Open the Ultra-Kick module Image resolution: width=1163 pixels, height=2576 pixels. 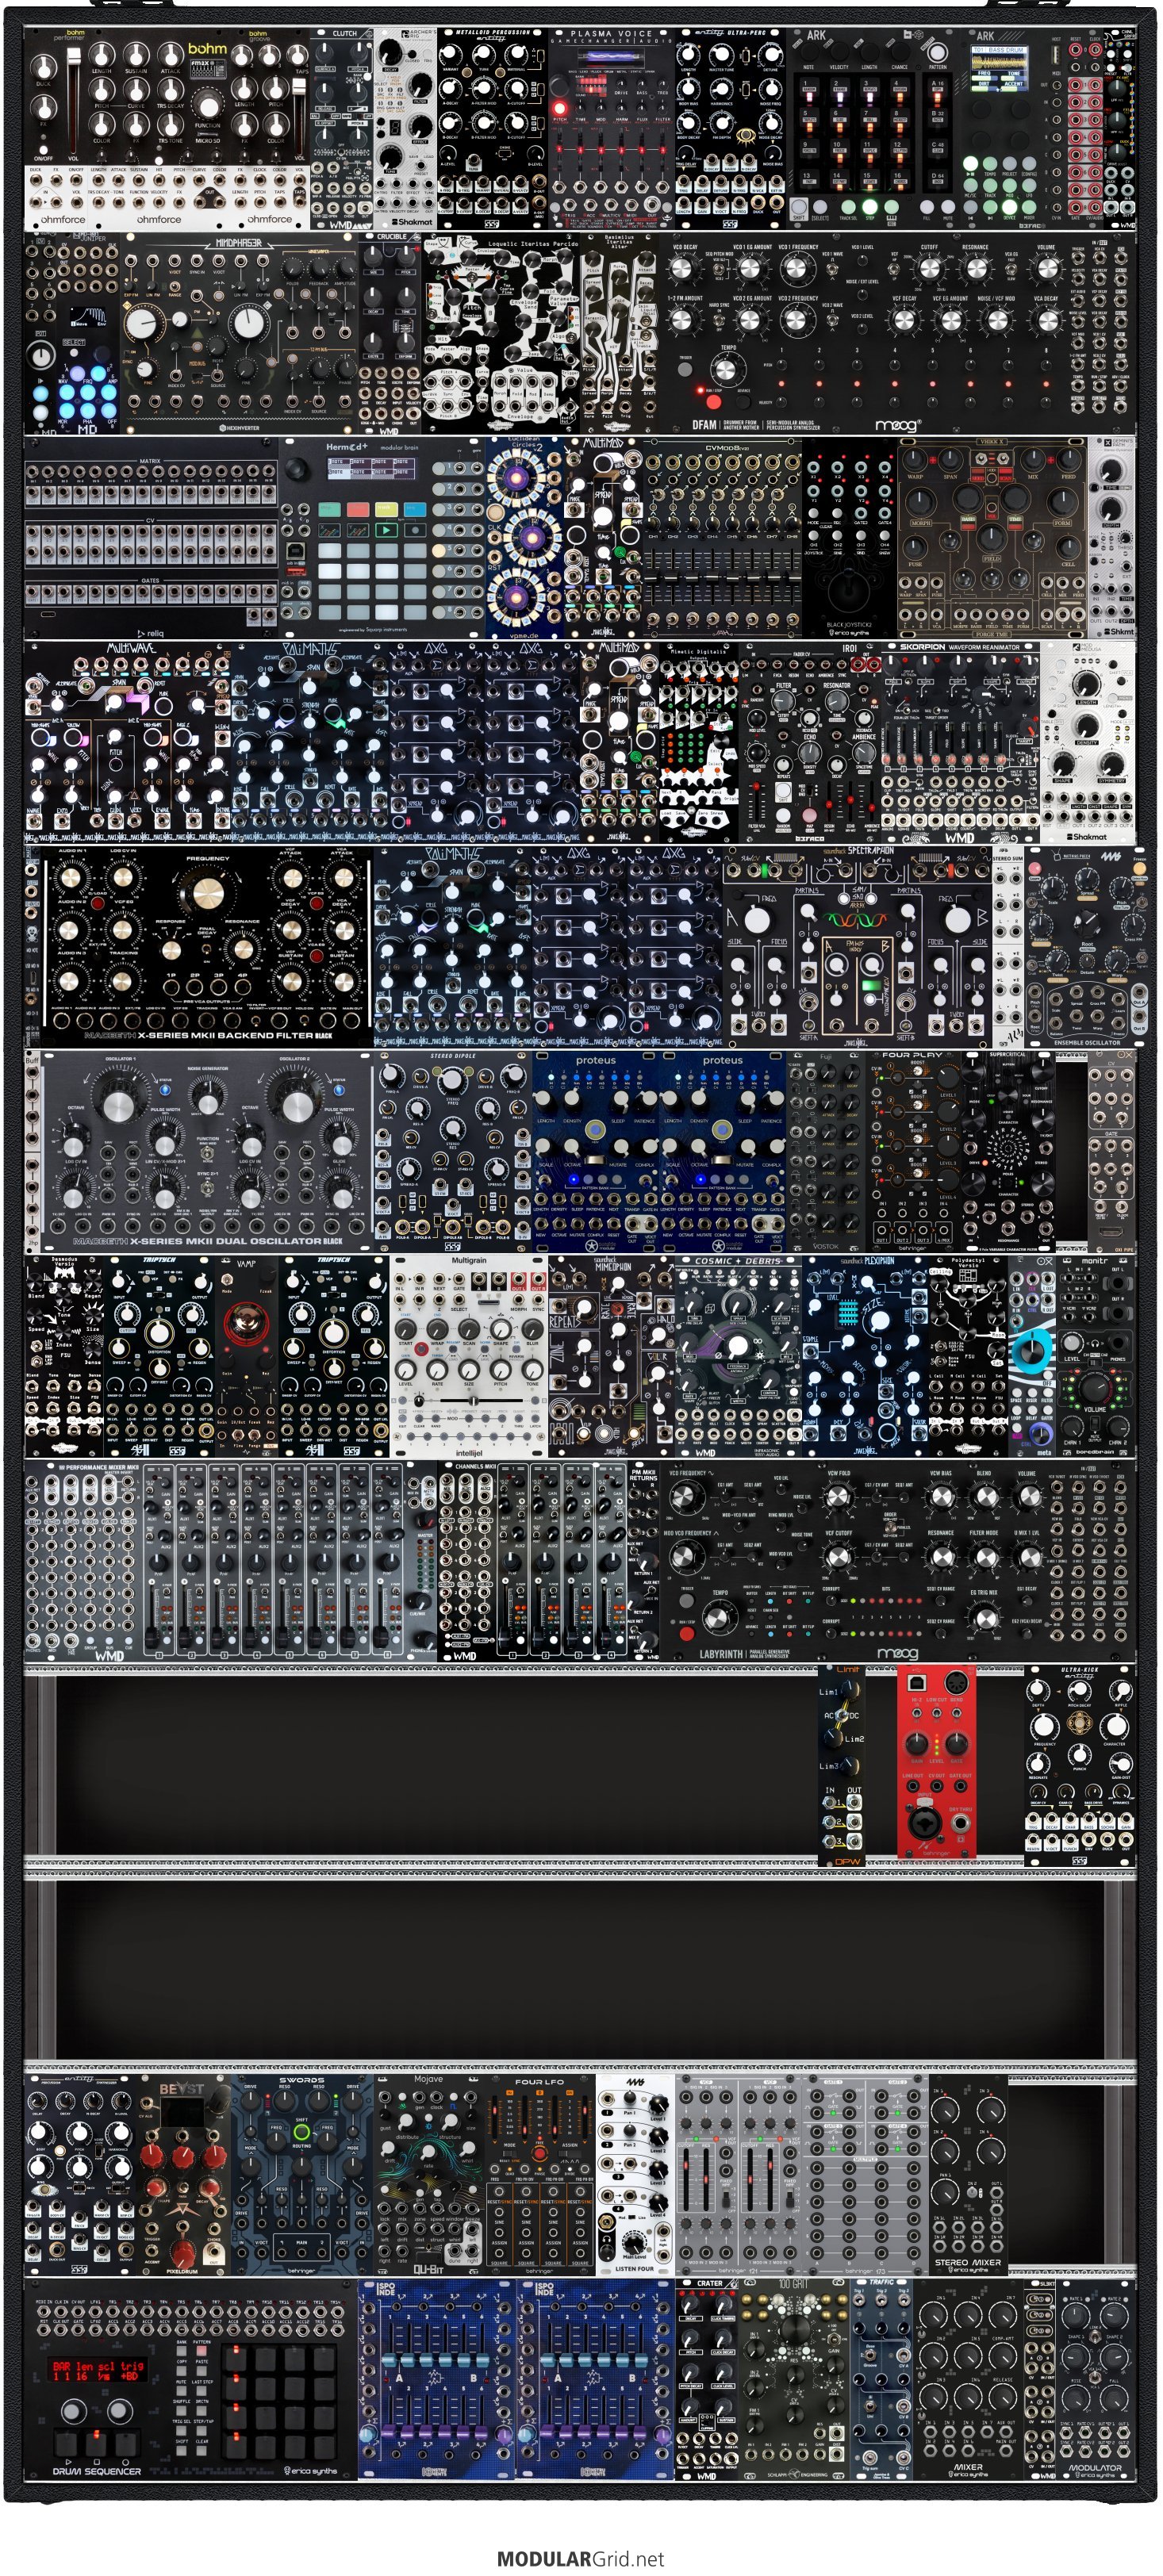[1080, 1765]
